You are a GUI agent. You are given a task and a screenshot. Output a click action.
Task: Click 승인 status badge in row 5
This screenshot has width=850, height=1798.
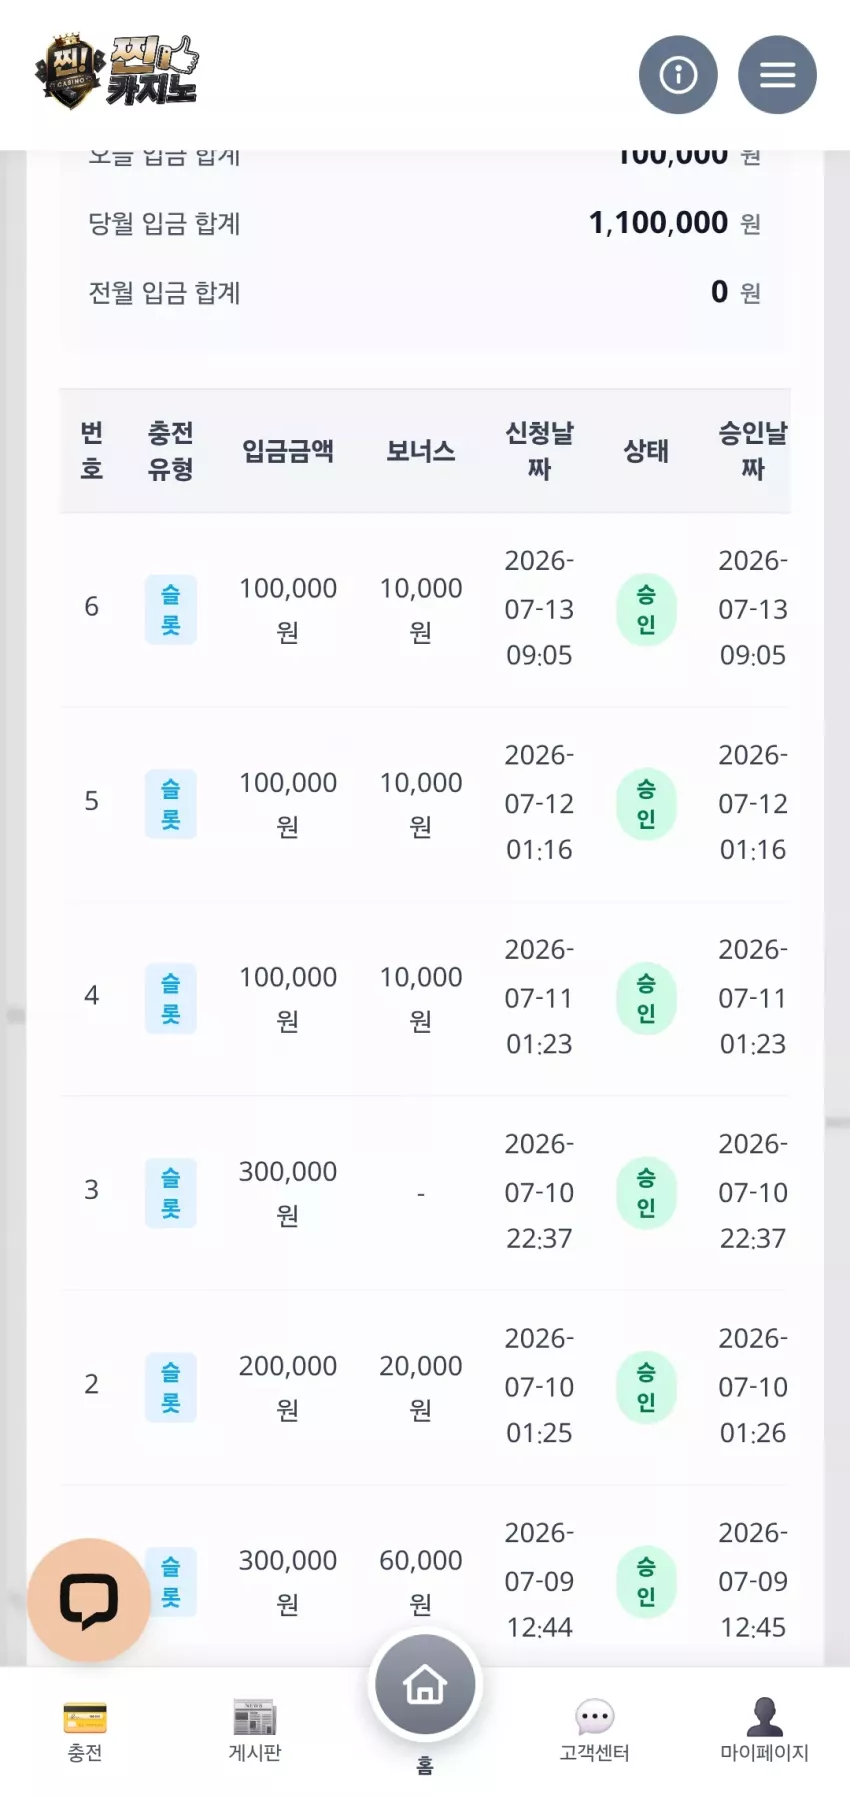click(x=646, y=804)
